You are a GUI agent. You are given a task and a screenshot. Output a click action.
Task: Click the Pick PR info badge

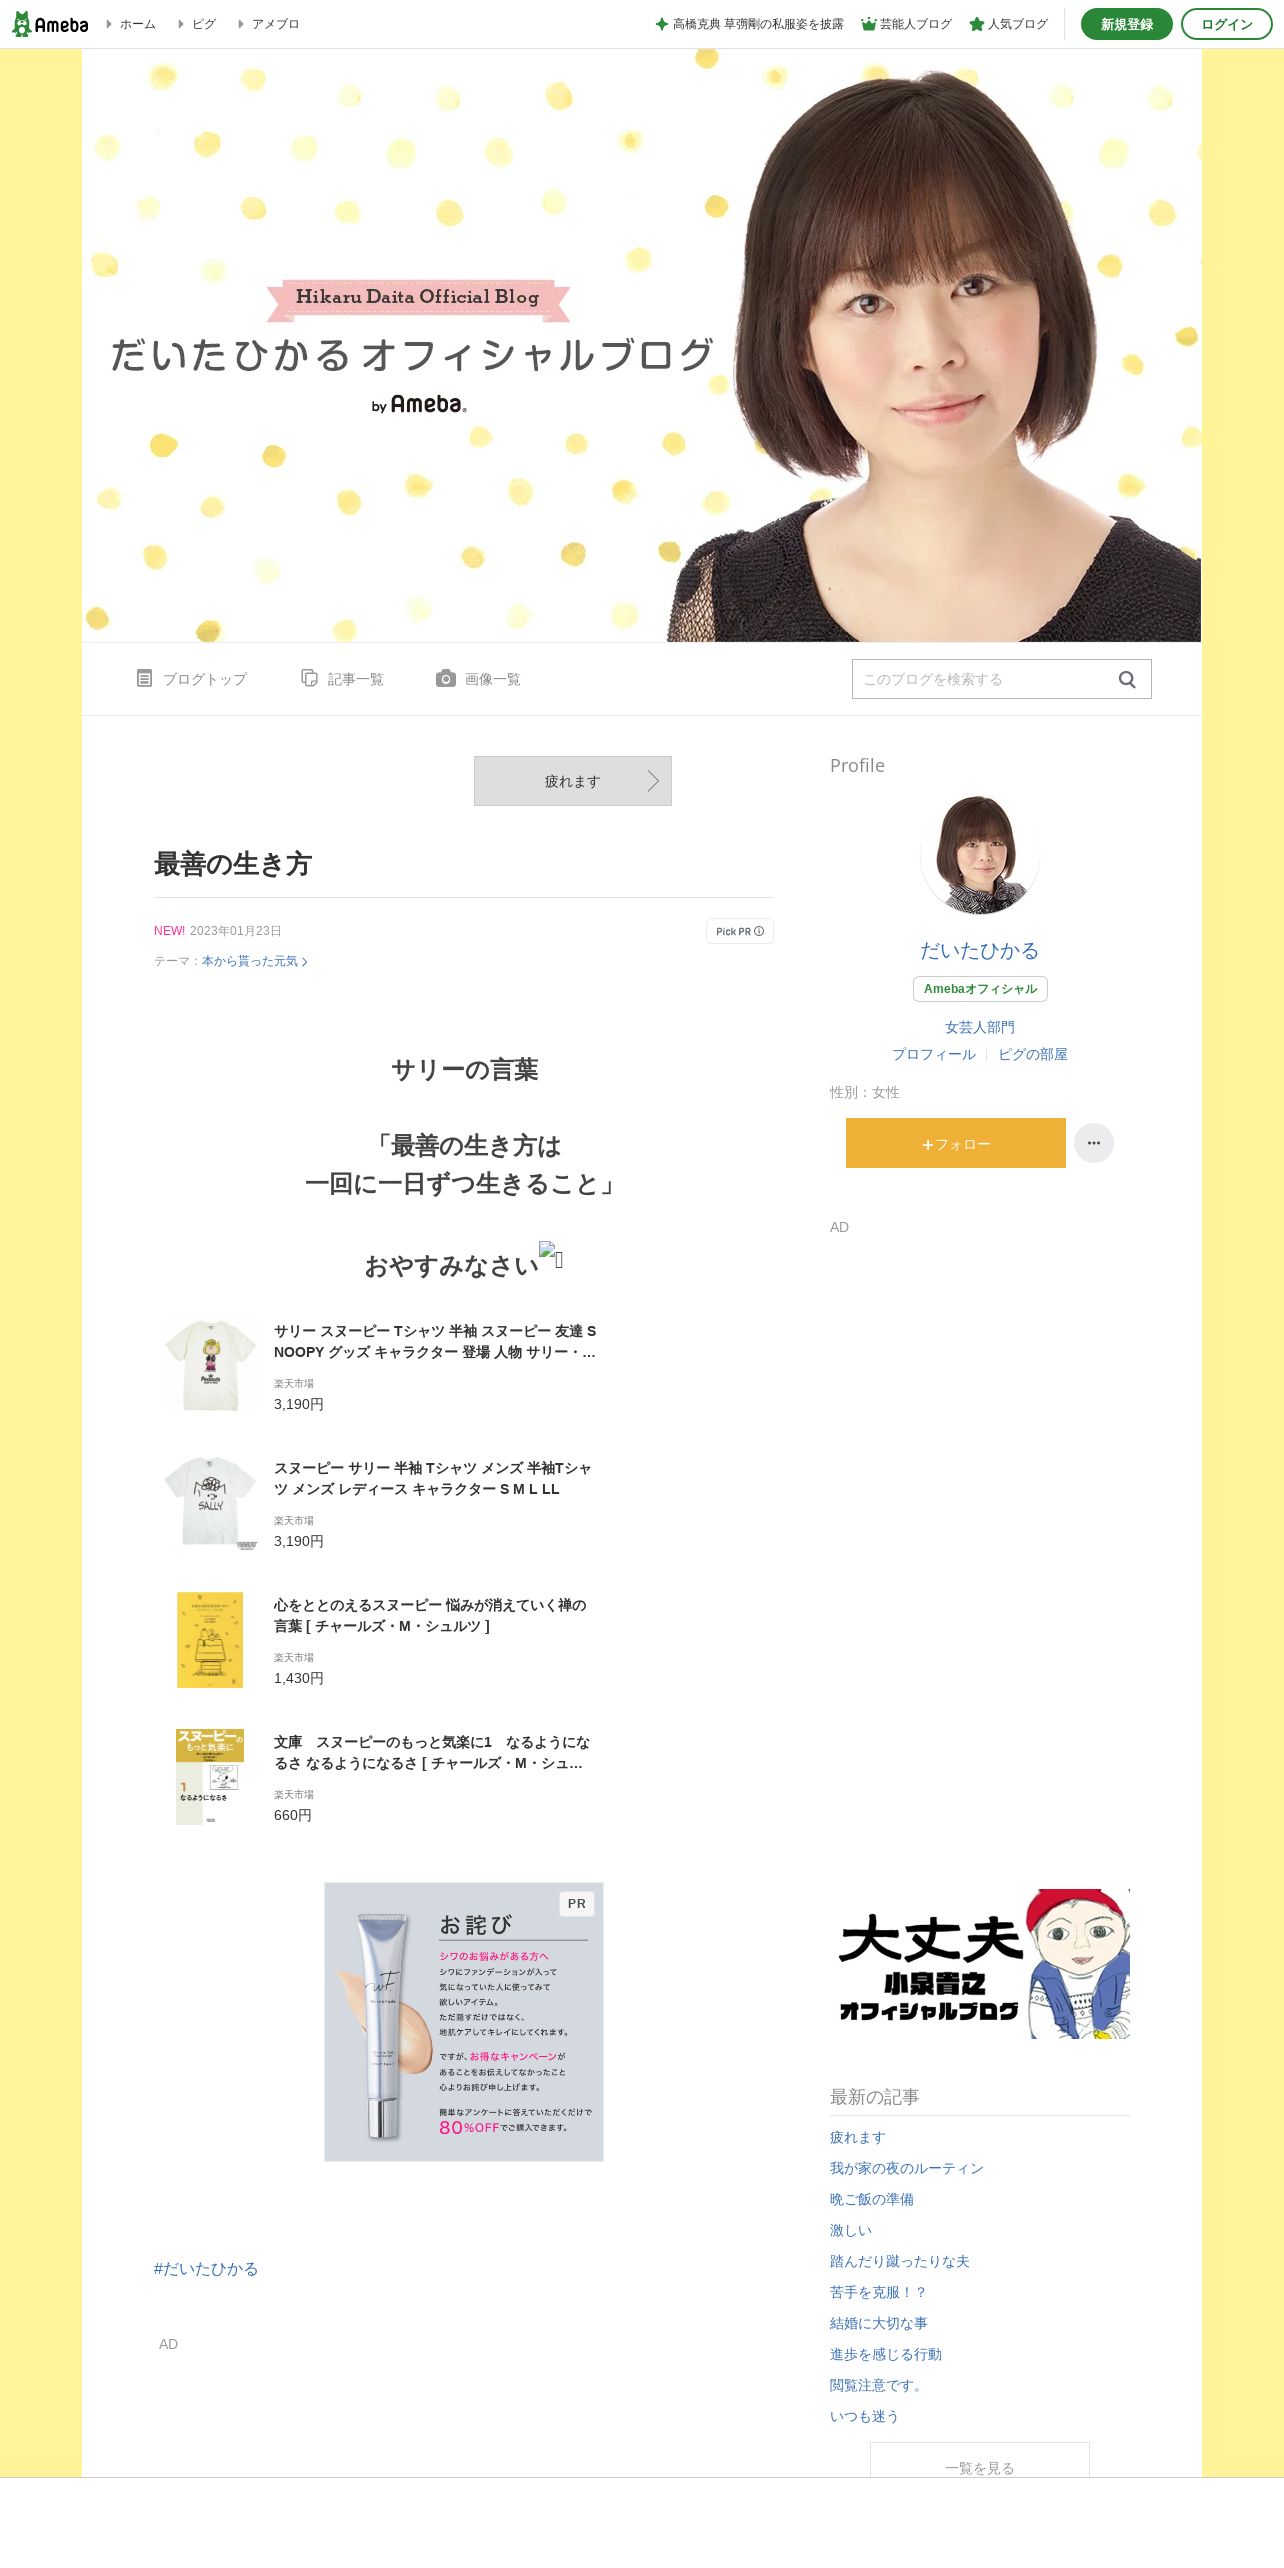pyautogui.click(x=740, y=931)
